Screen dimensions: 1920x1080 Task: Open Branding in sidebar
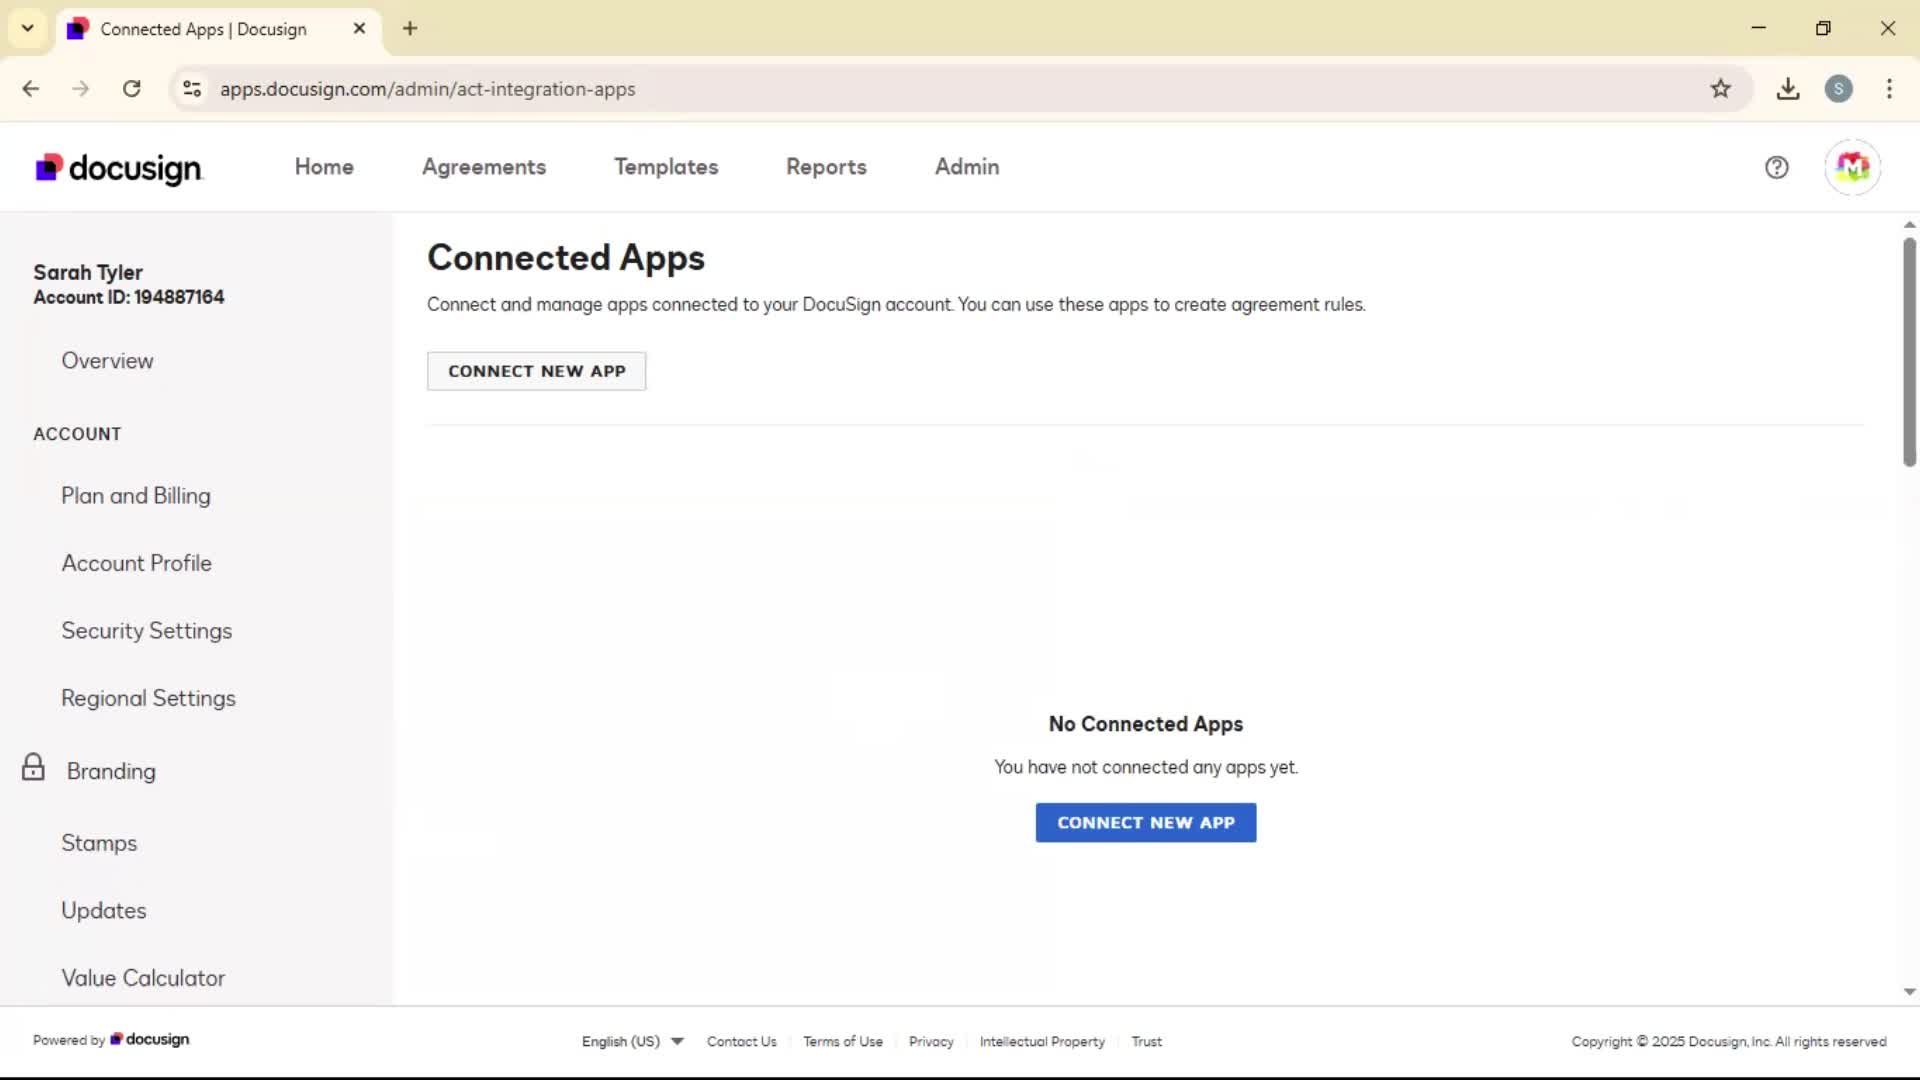pos(111,771)
